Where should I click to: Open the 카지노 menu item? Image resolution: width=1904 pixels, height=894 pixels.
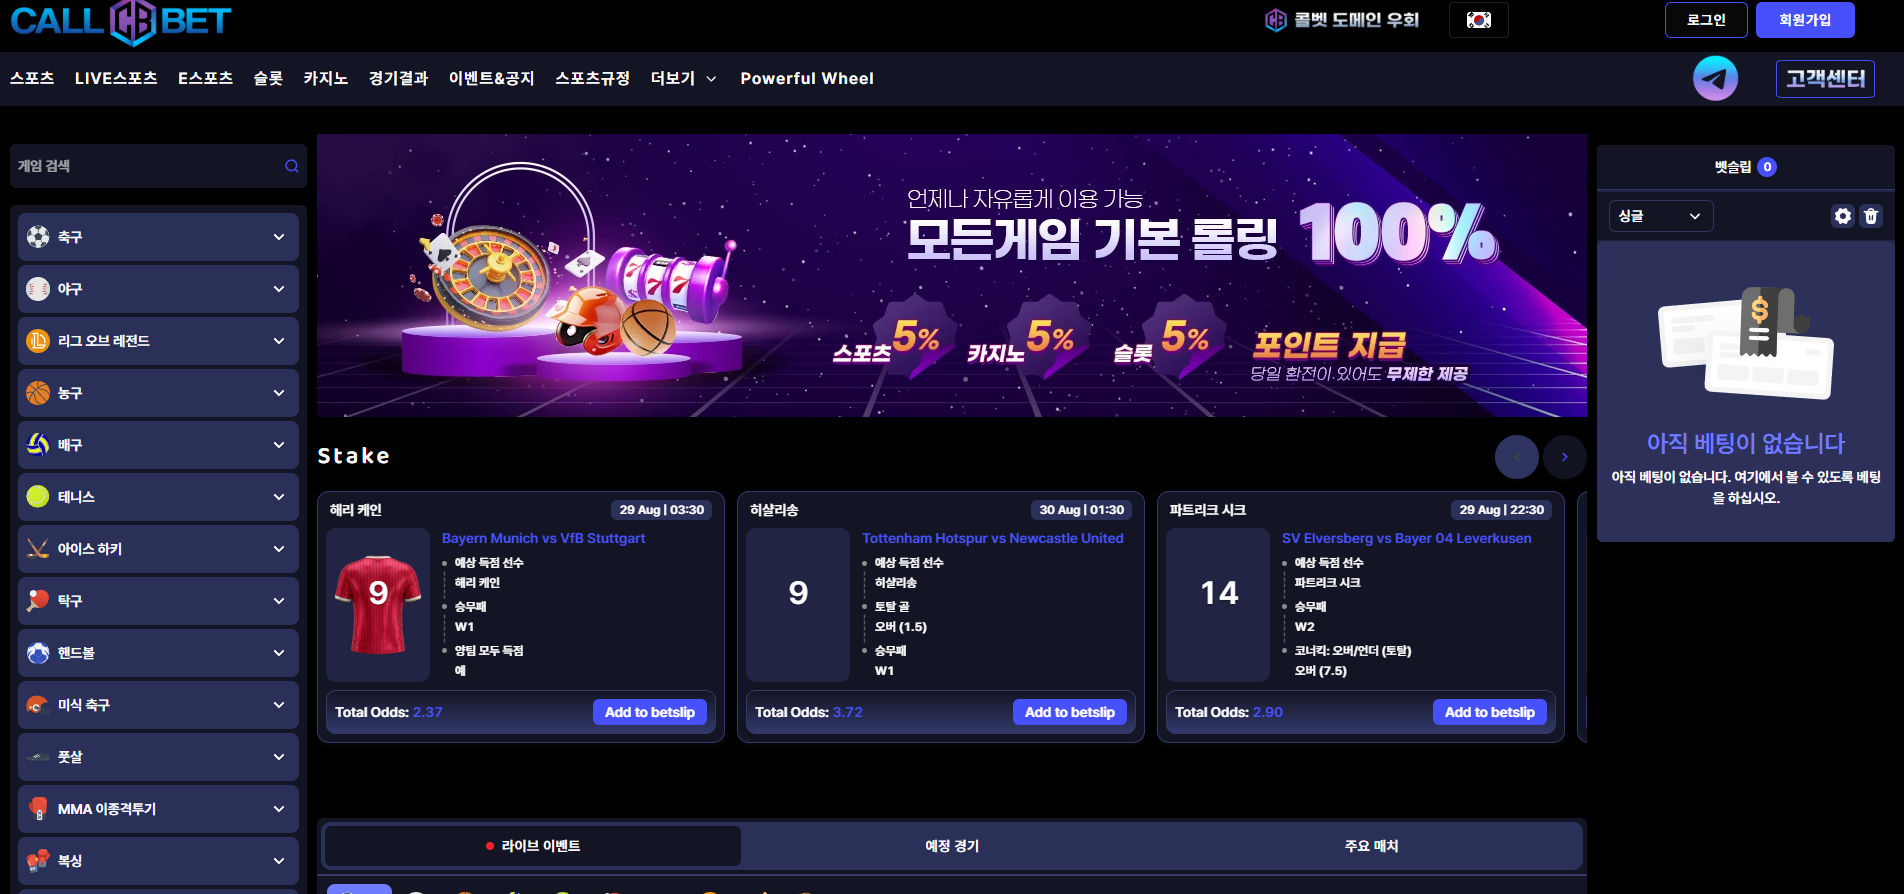click(x=326, y=78)
